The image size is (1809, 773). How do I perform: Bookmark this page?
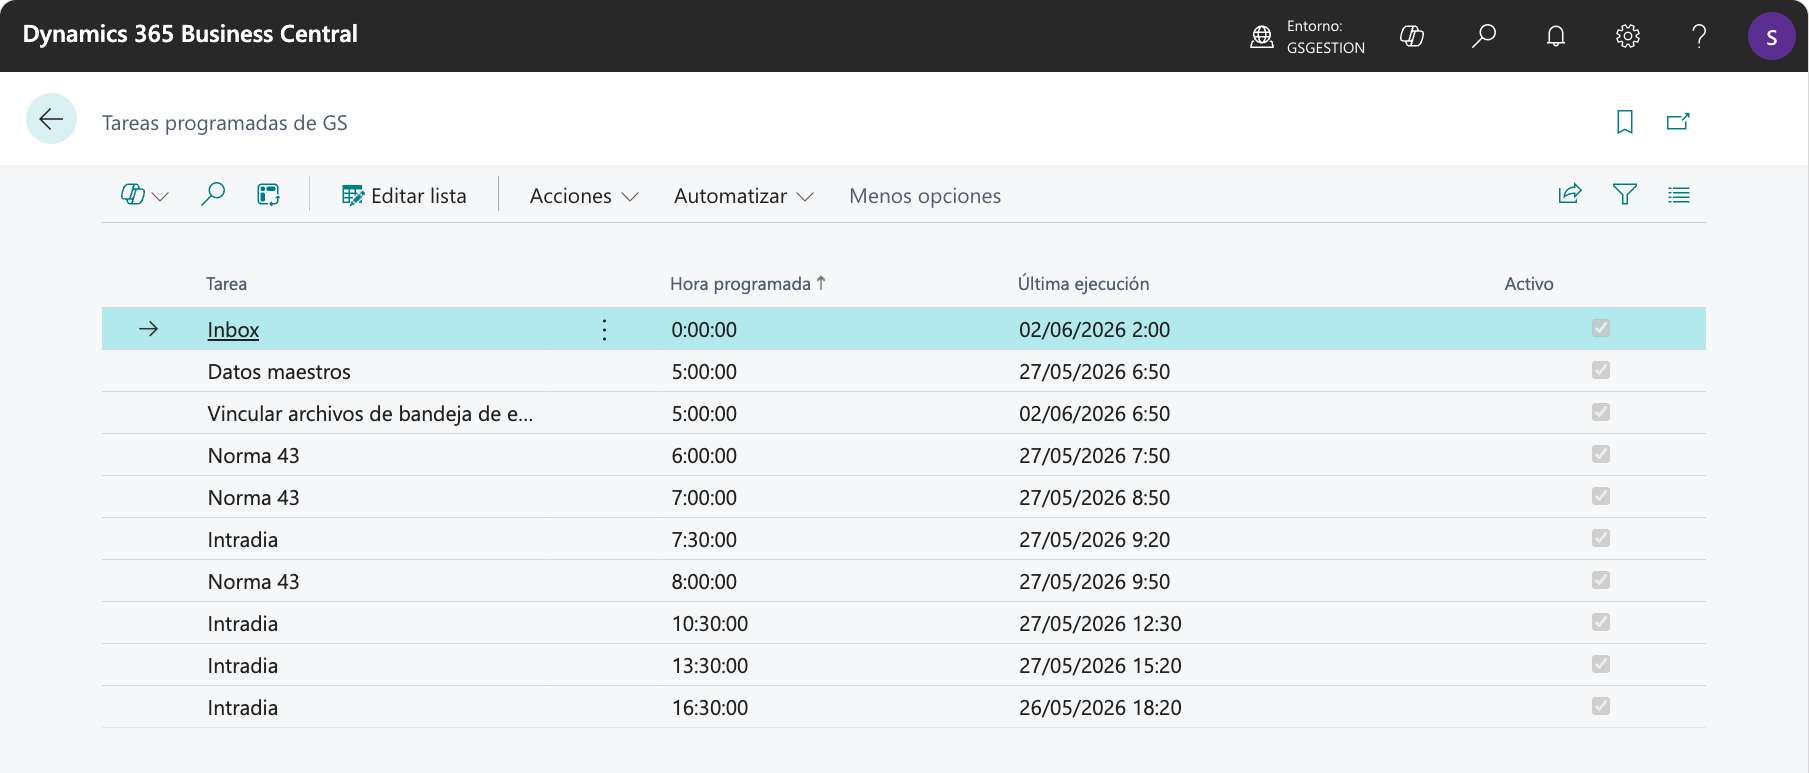pyautogui.click(x=1625, y=122)
